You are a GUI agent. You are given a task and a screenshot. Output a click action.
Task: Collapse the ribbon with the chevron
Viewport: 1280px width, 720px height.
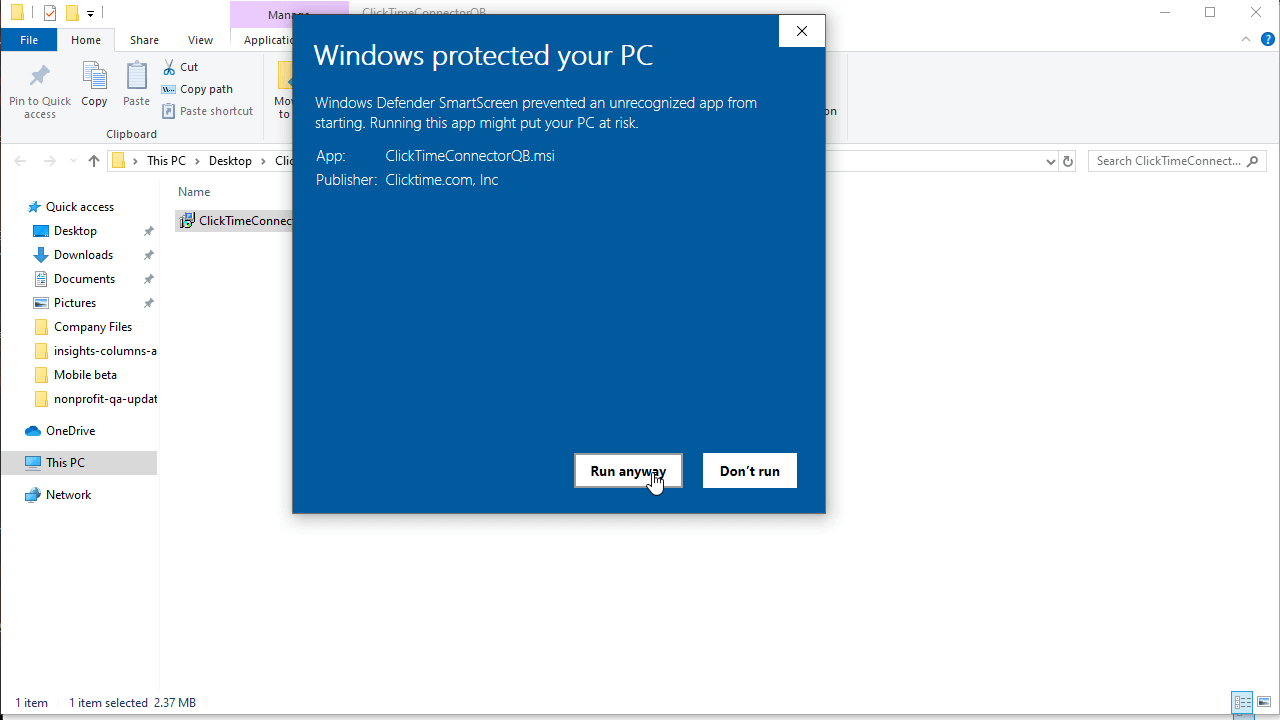click(1246, 40)
